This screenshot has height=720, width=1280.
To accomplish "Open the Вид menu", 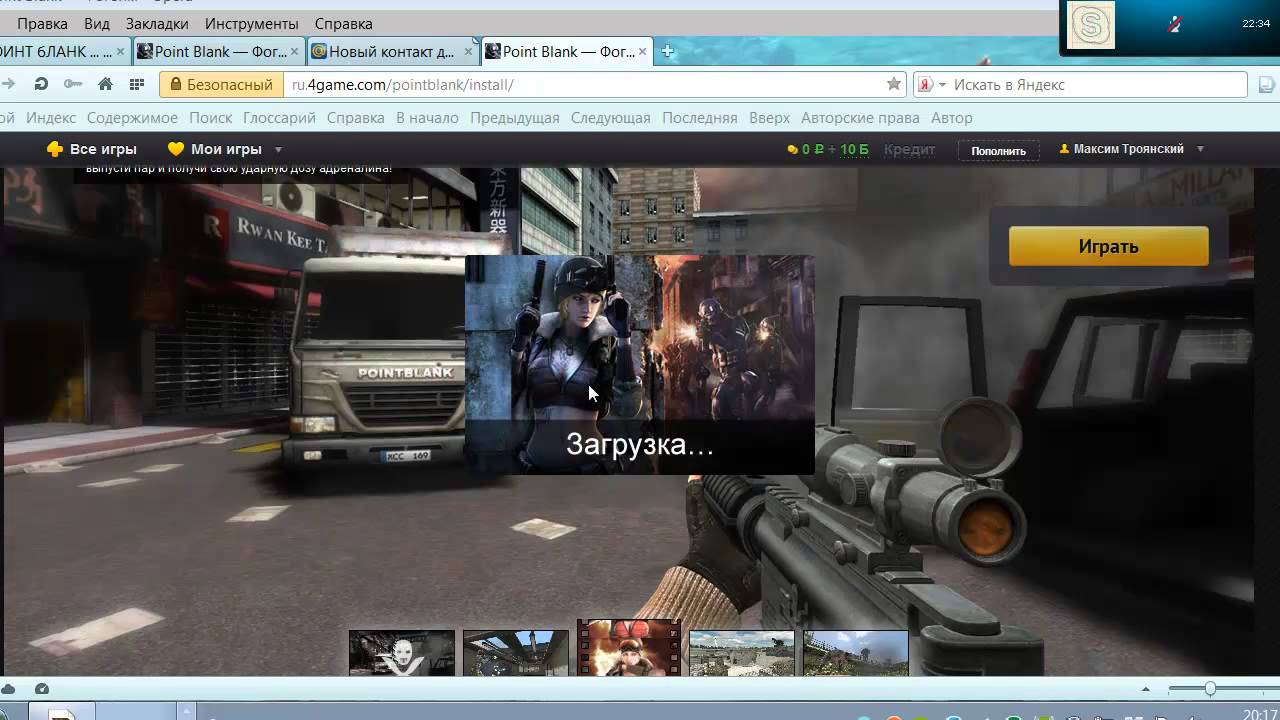I will click(97, 23).
